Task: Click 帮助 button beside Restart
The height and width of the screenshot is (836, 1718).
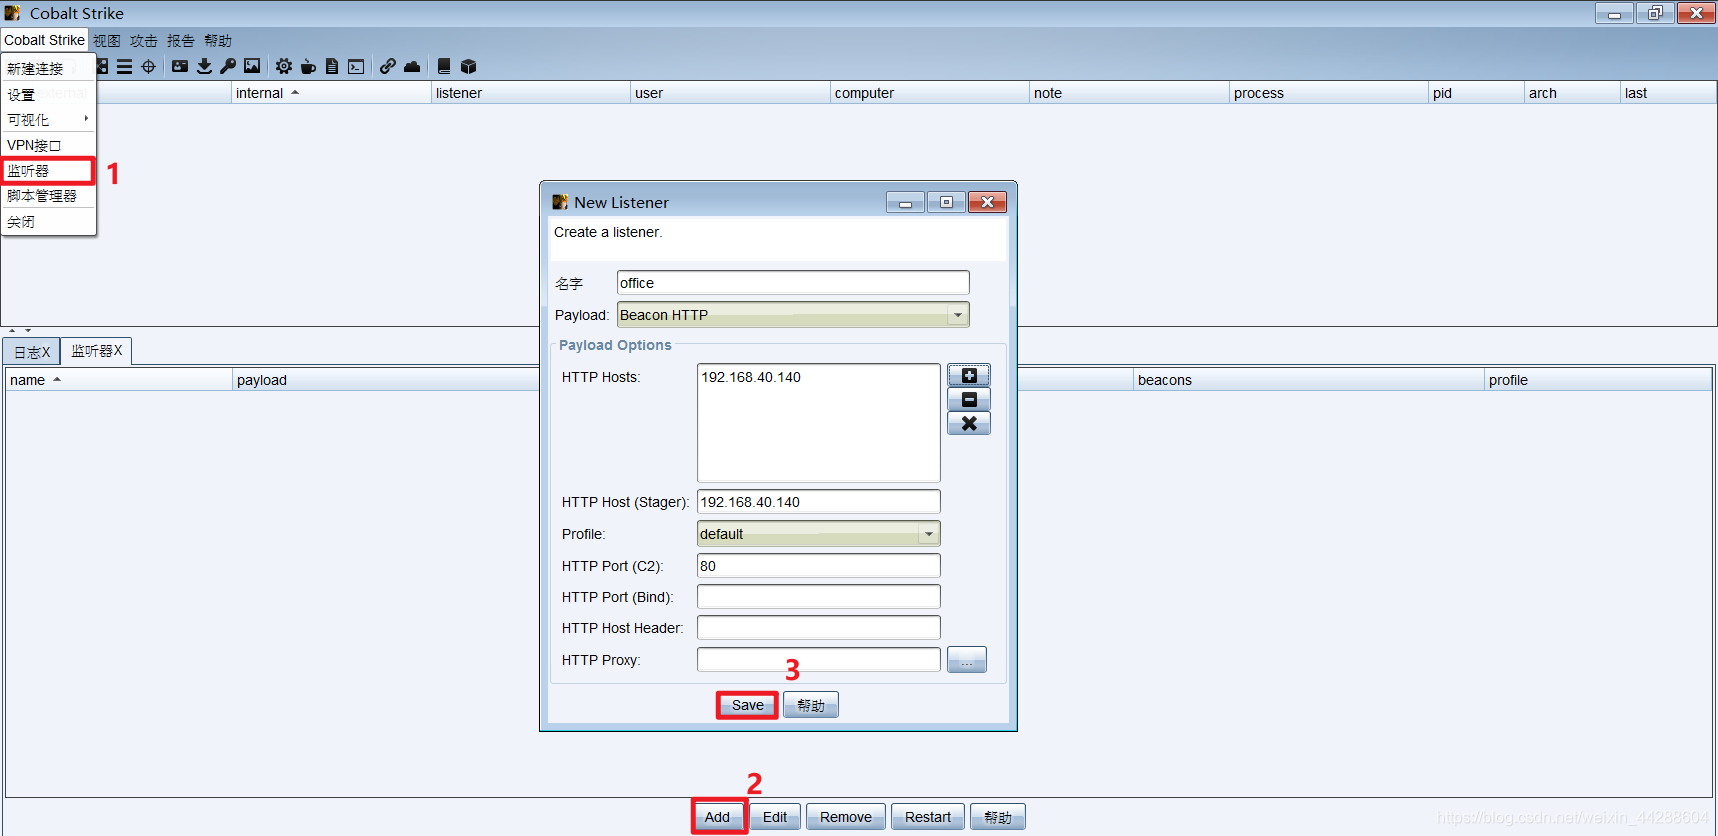Action: tap(998, 817)
